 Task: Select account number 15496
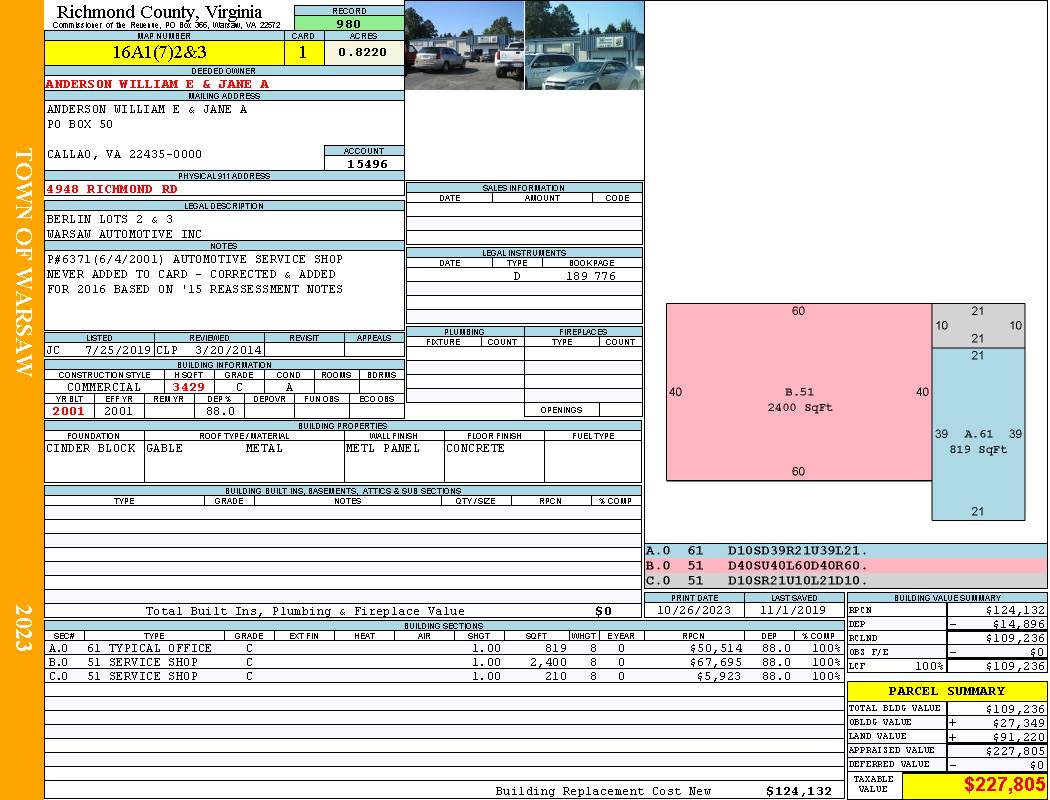(367, 163)
